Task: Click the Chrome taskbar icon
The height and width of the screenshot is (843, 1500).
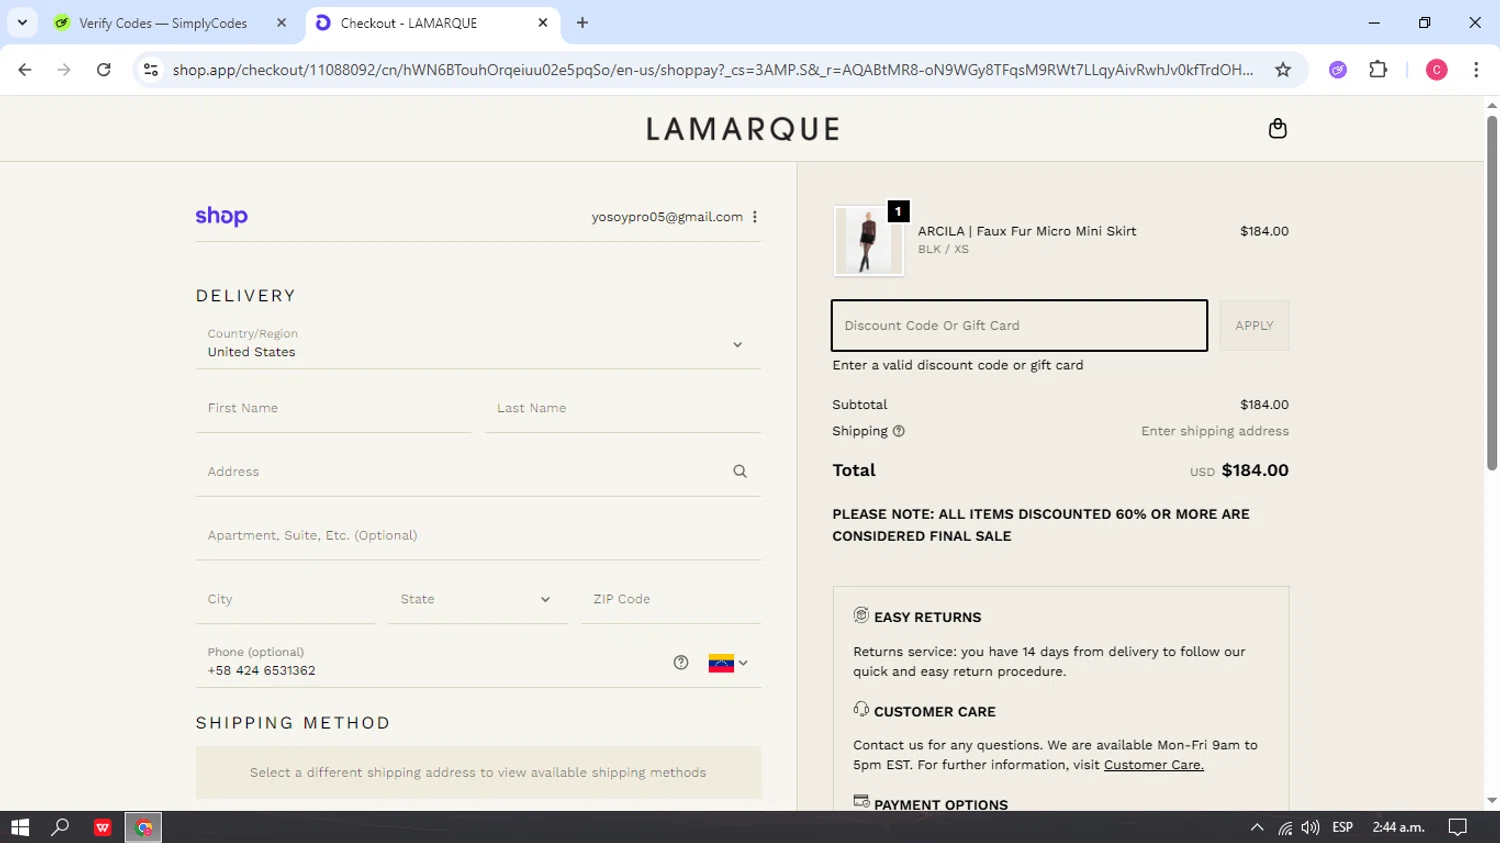Action: 143,828
